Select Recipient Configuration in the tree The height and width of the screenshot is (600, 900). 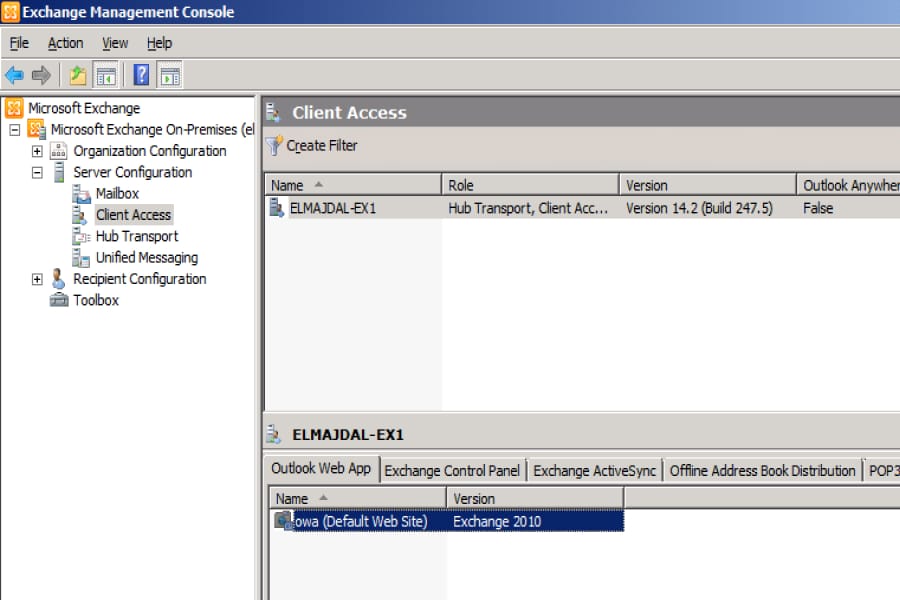139,278
